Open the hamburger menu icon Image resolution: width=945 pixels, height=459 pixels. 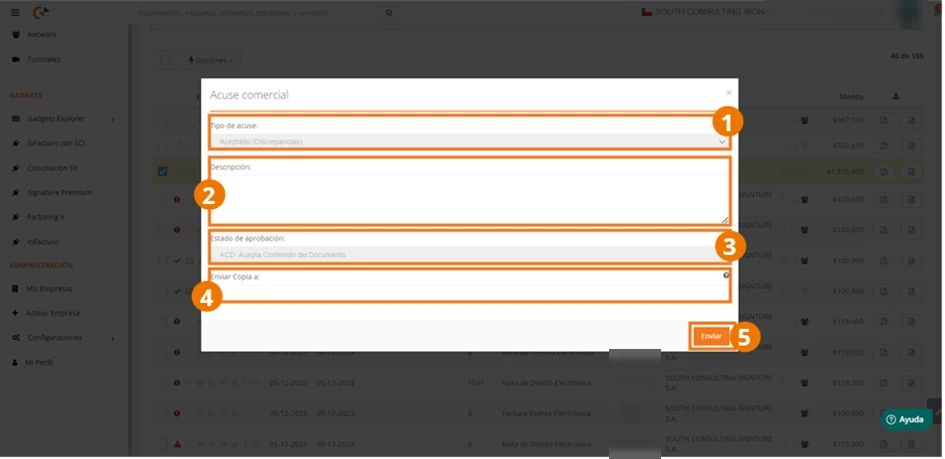point(15,13)
